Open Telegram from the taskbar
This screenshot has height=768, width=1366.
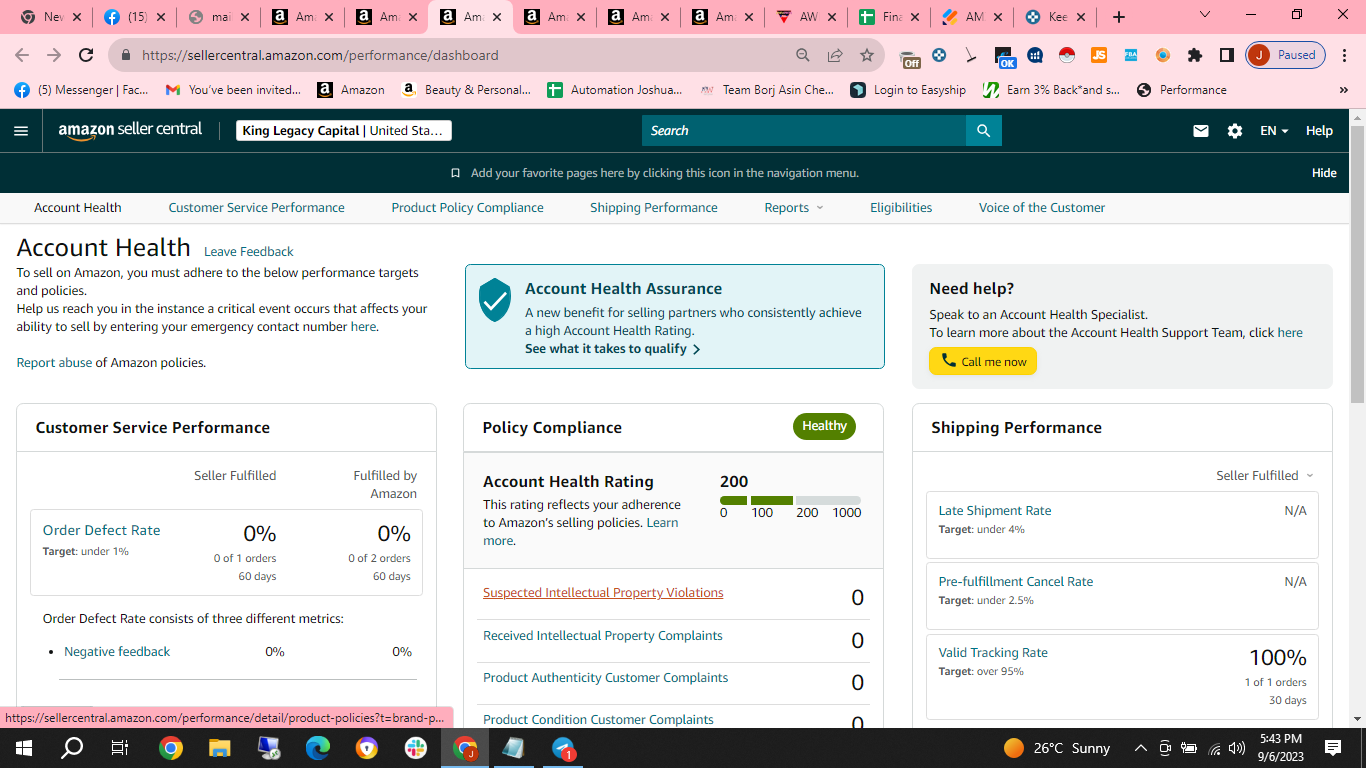(x=563, y=747)
